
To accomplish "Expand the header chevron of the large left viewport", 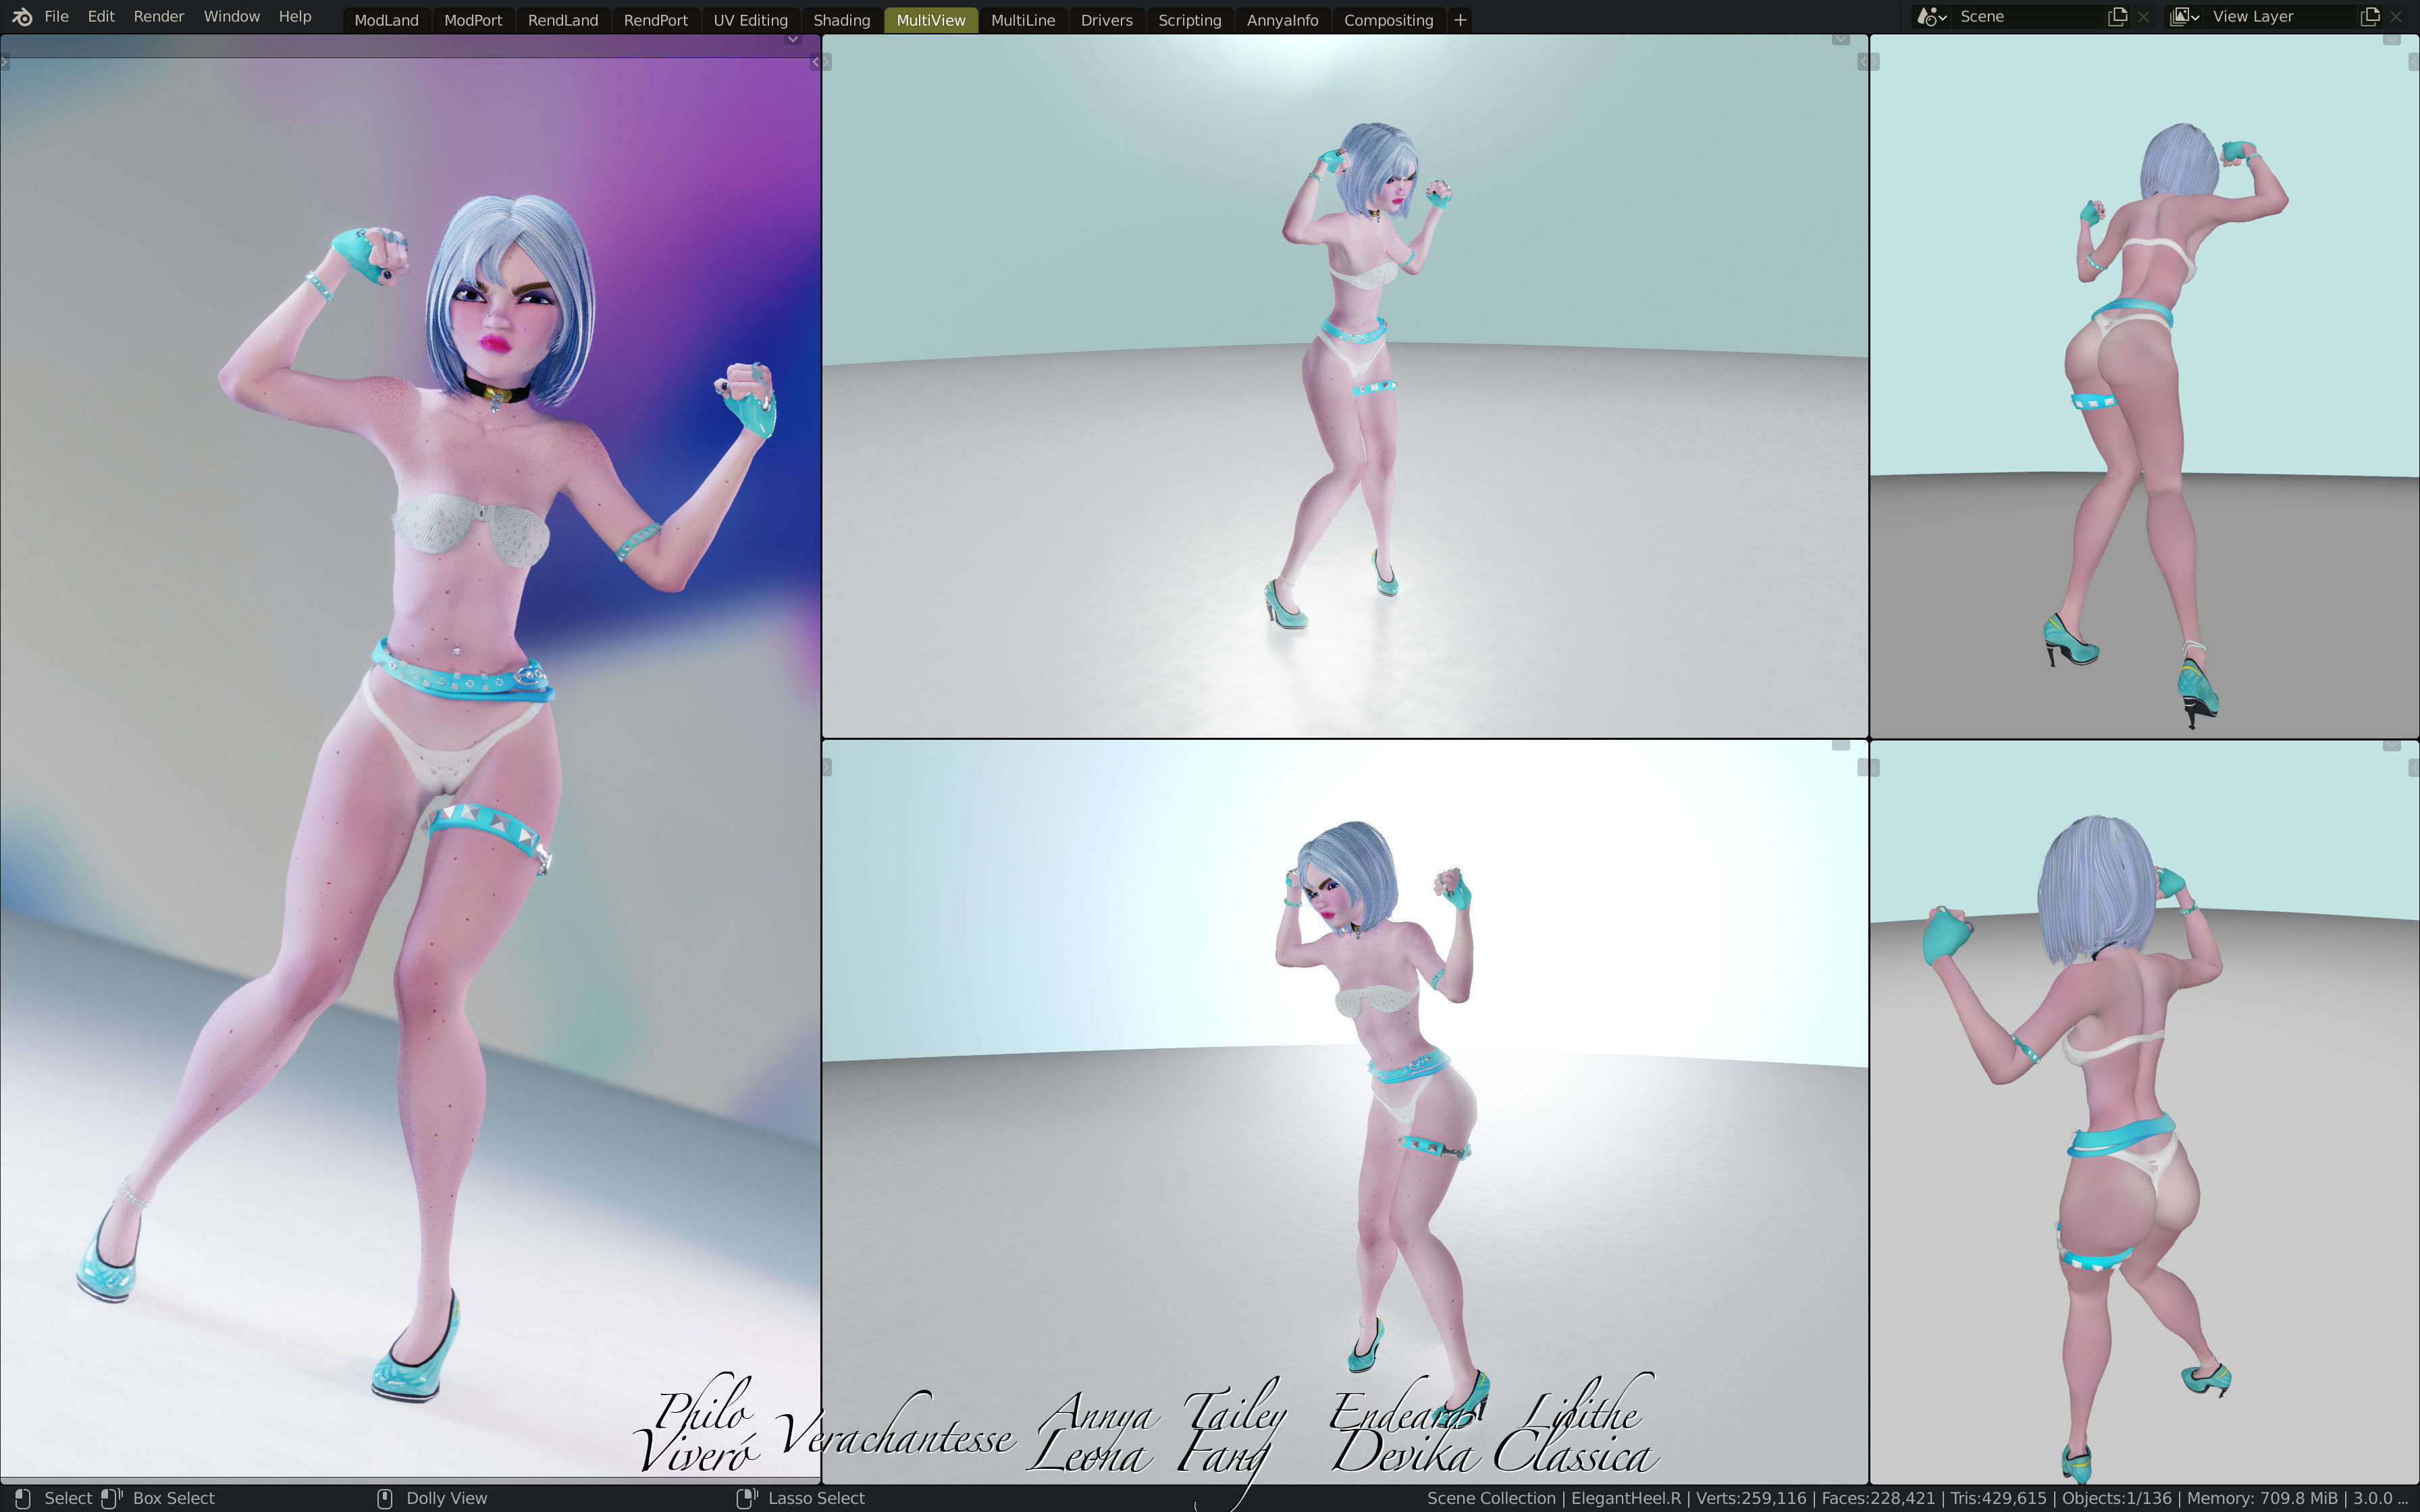I will (x=792, y=39).
